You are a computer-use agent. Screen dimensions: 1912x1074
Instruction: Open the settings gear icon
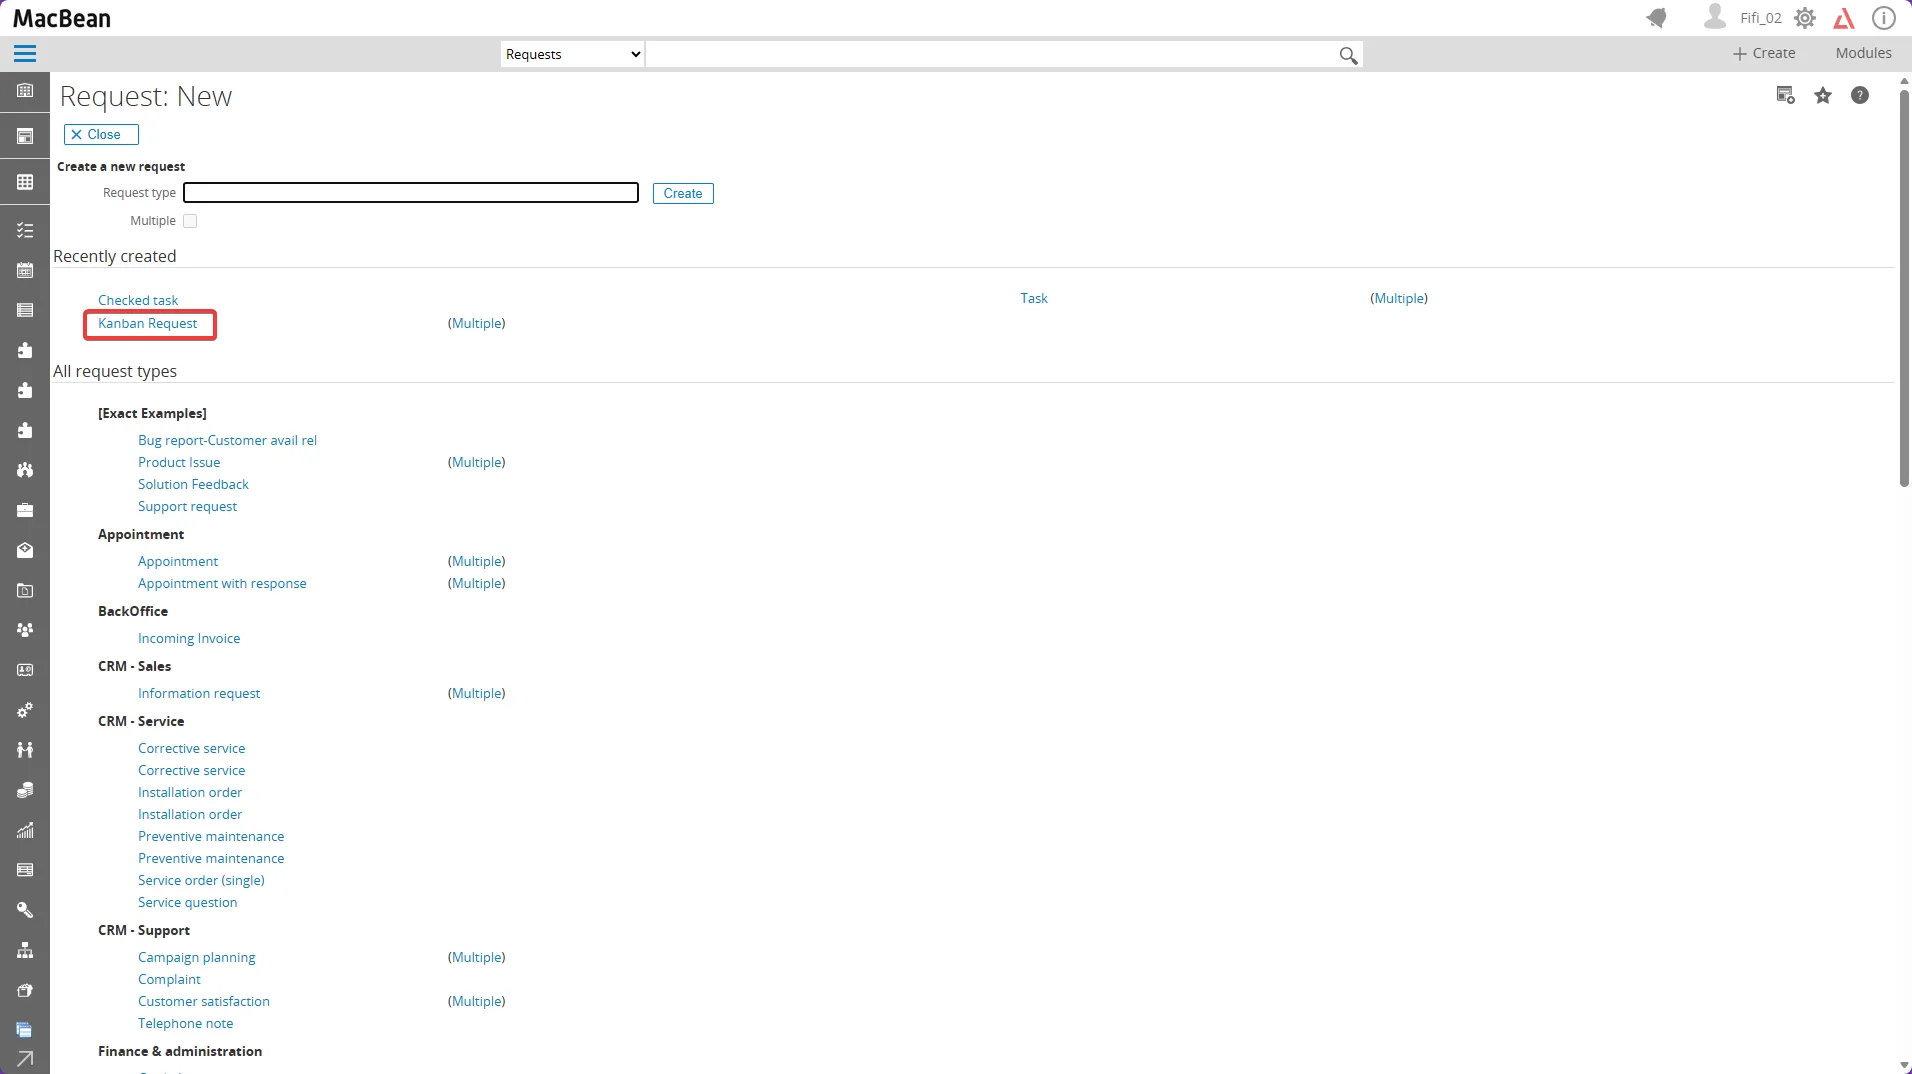tap(1804, 18)
